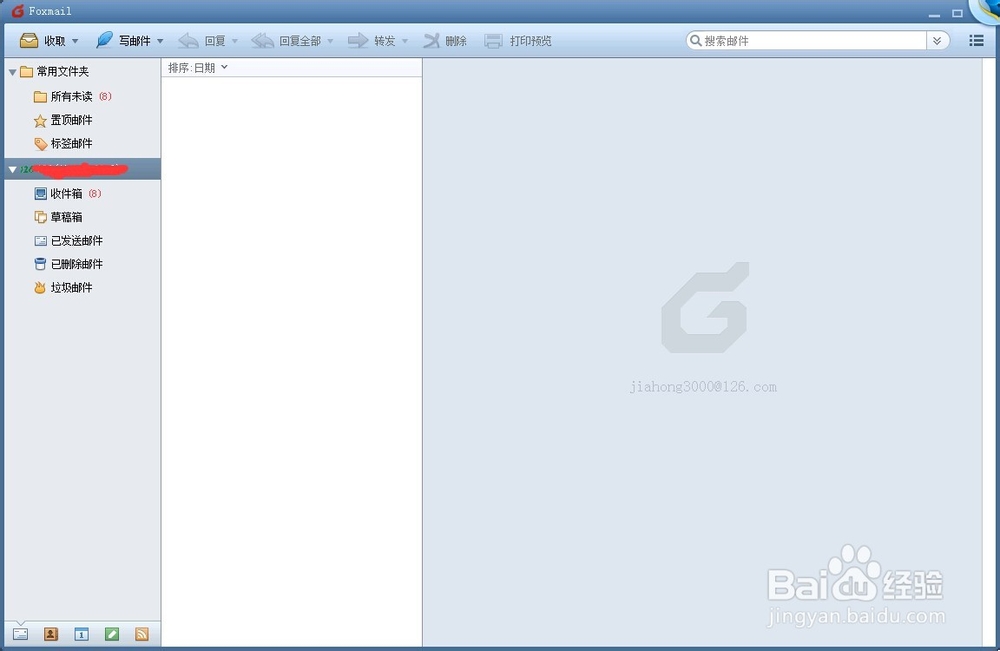Image resolution: width=1000 pixels, height=651 pixels.
Task: Switch to the notes view icon
Action: click(112, 634)
